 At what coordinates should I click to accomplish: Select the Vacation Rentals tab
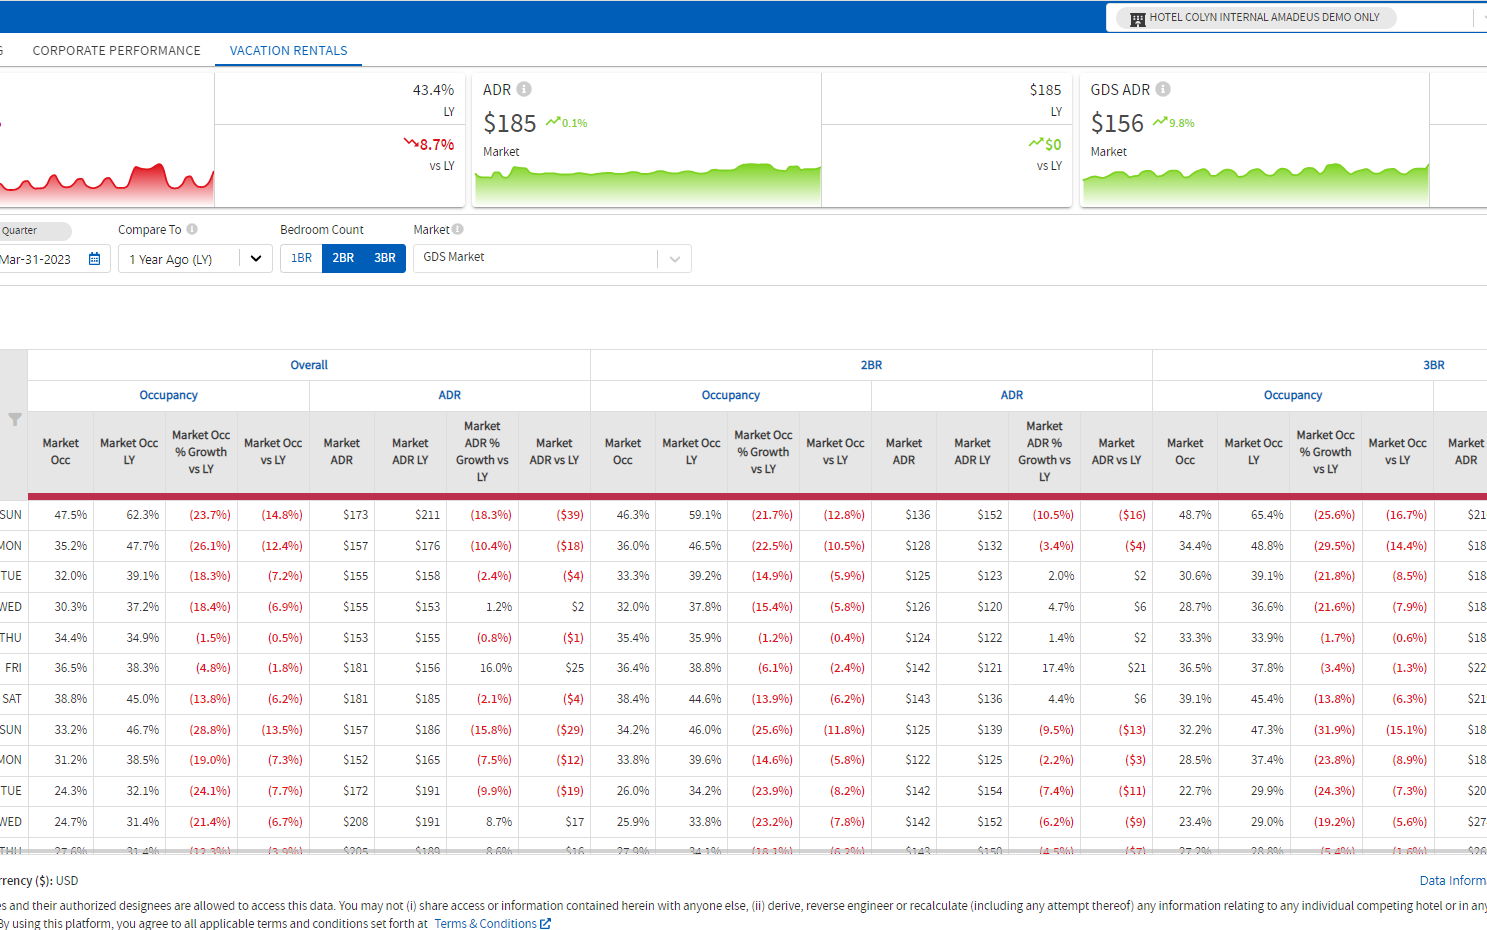(x=288, y=51)
